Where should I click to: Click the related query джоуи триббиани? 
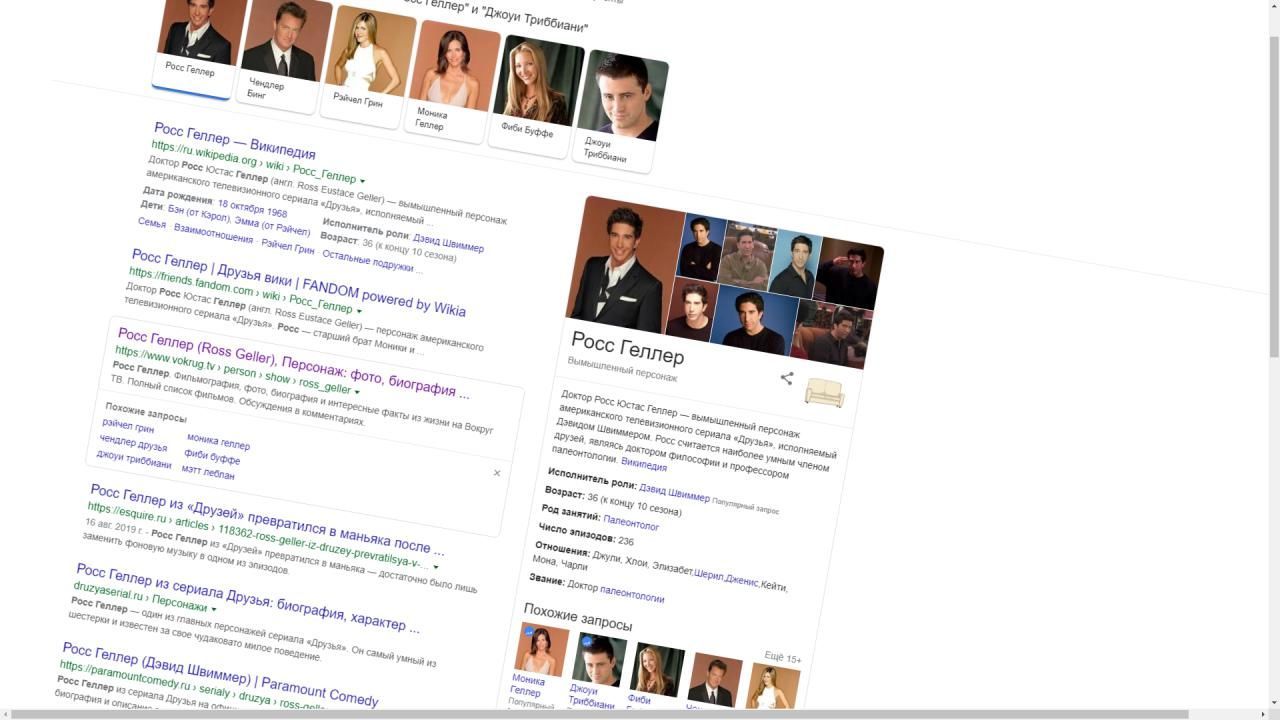(134, 460)
